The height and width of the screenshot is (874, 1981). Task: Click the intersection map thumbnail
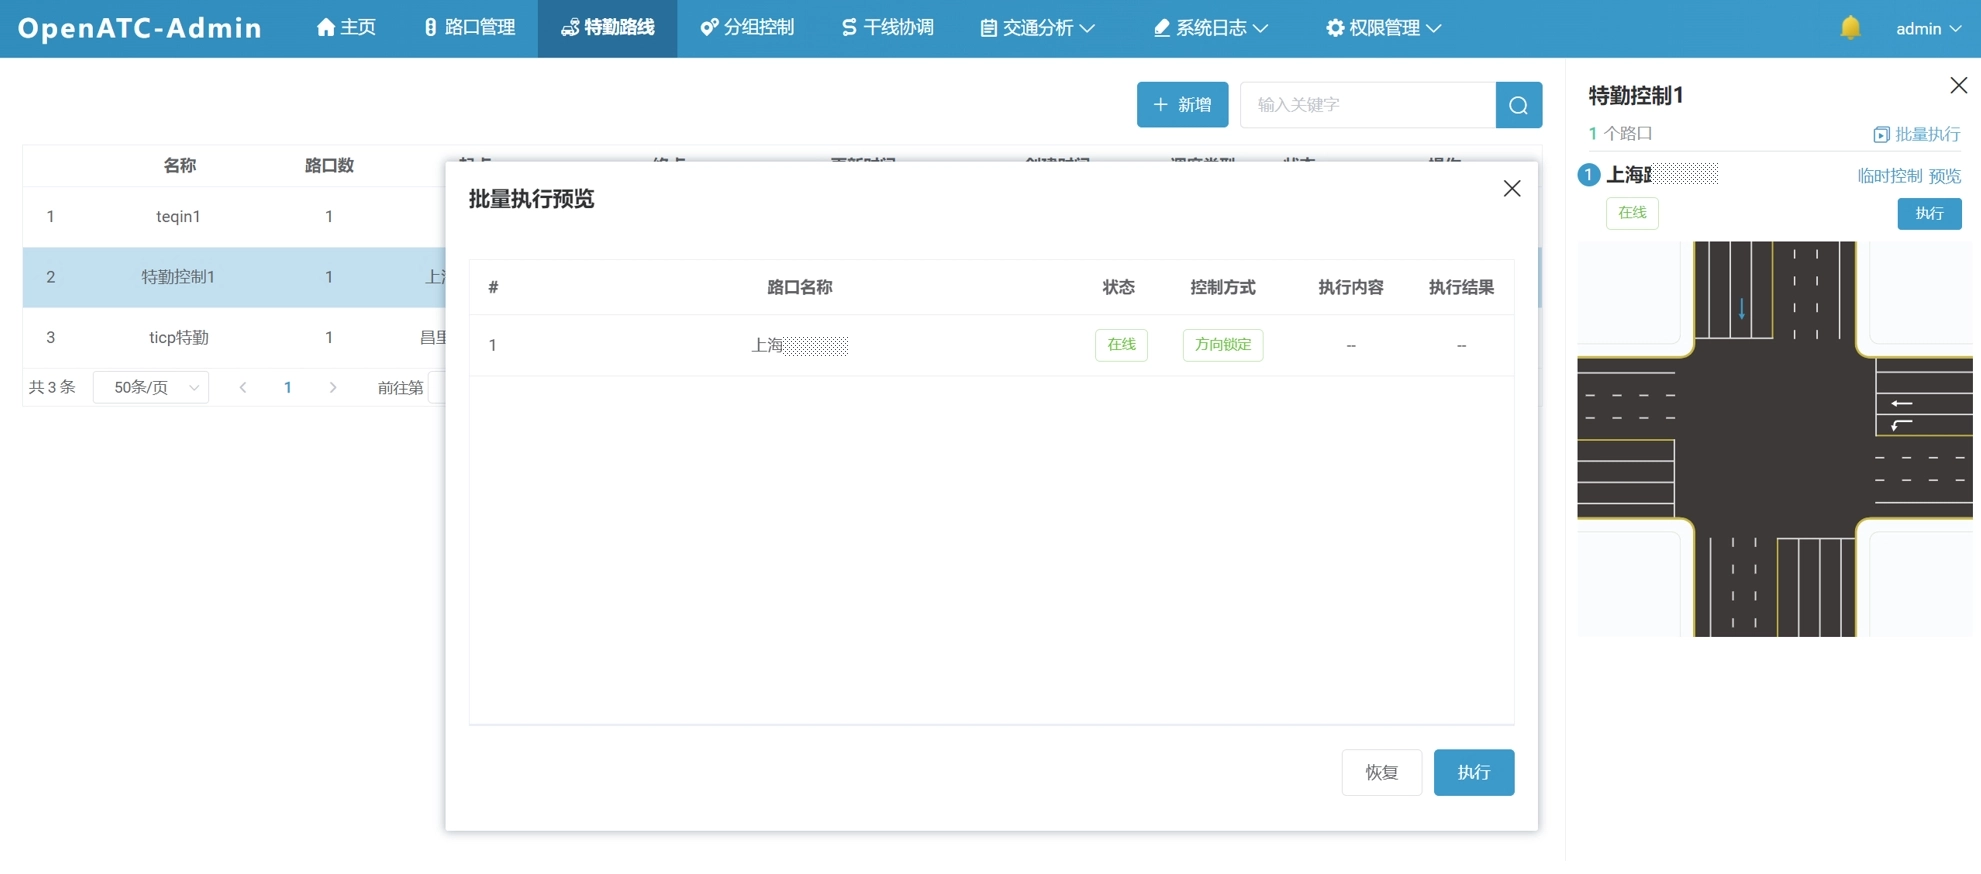tap(1774, 438)
